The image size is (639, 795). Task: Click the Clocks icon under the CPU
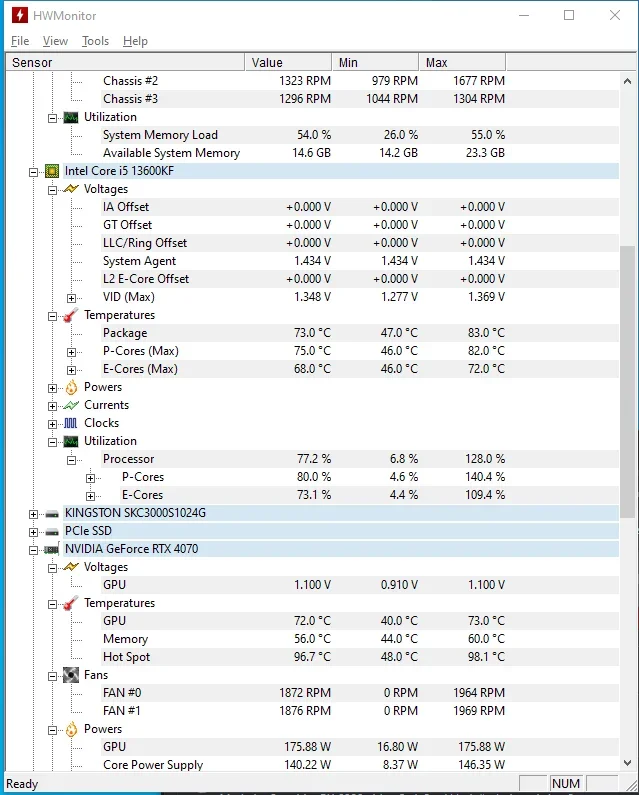point(71,423)
